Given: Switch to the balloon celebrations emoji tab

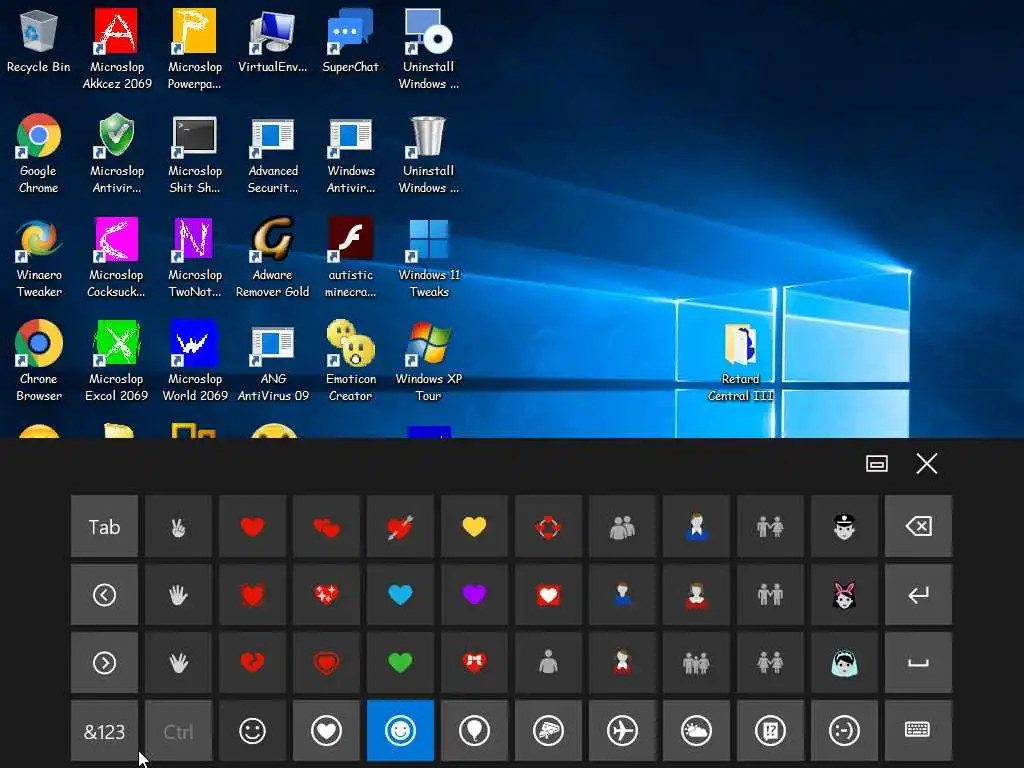Looking at the screenshot, I should pyautogui.click(x=474, y=731).
